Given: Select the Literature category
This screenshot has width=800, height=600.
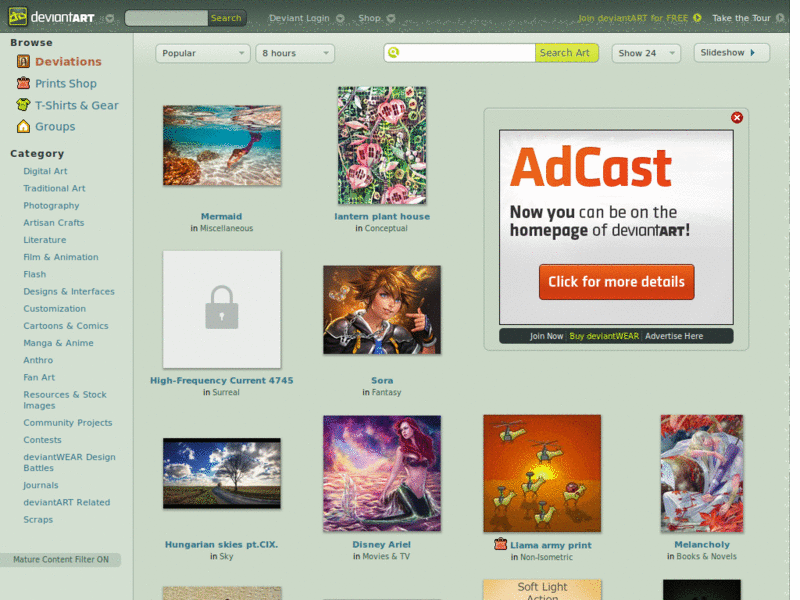Looking at the screenshot, I should [44, 240].
